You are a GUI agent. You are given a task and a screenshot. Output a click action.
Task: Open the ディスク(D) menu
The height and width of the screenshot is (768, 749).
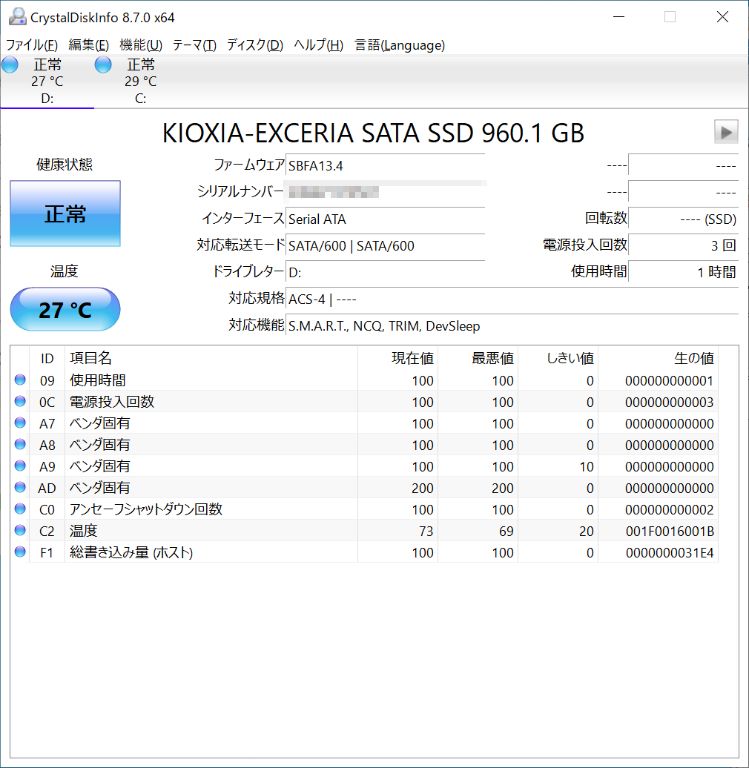point(255,45)
